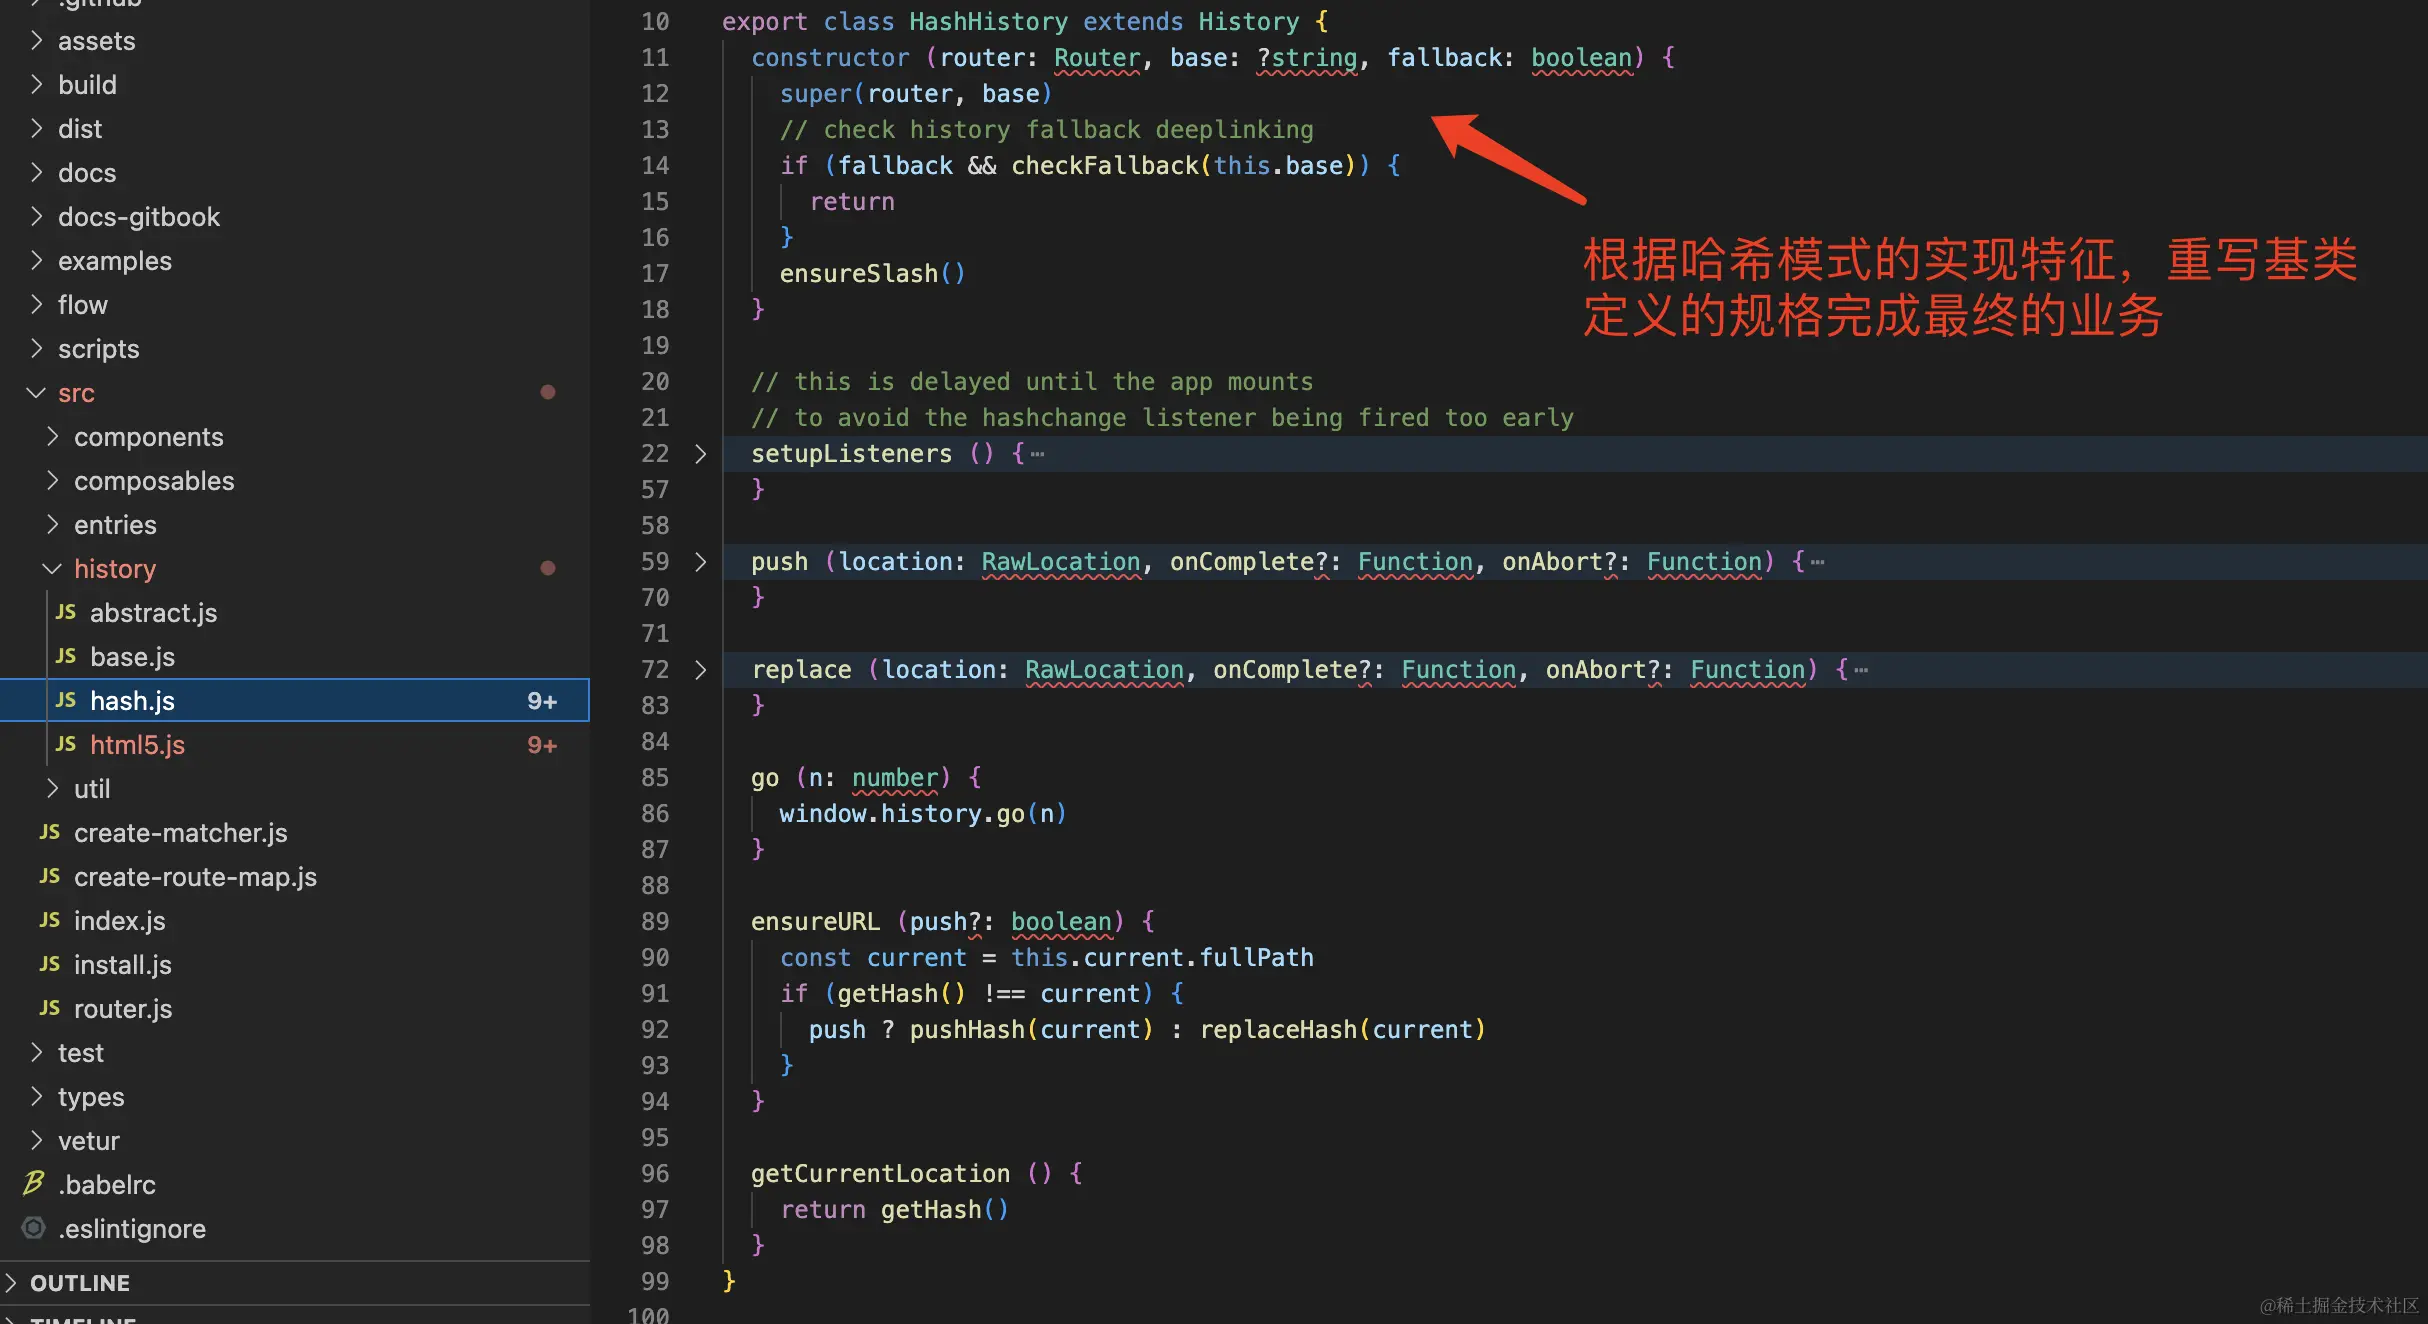
Task: Click the JS file icon of html5.js
Action: click(66, 744)
